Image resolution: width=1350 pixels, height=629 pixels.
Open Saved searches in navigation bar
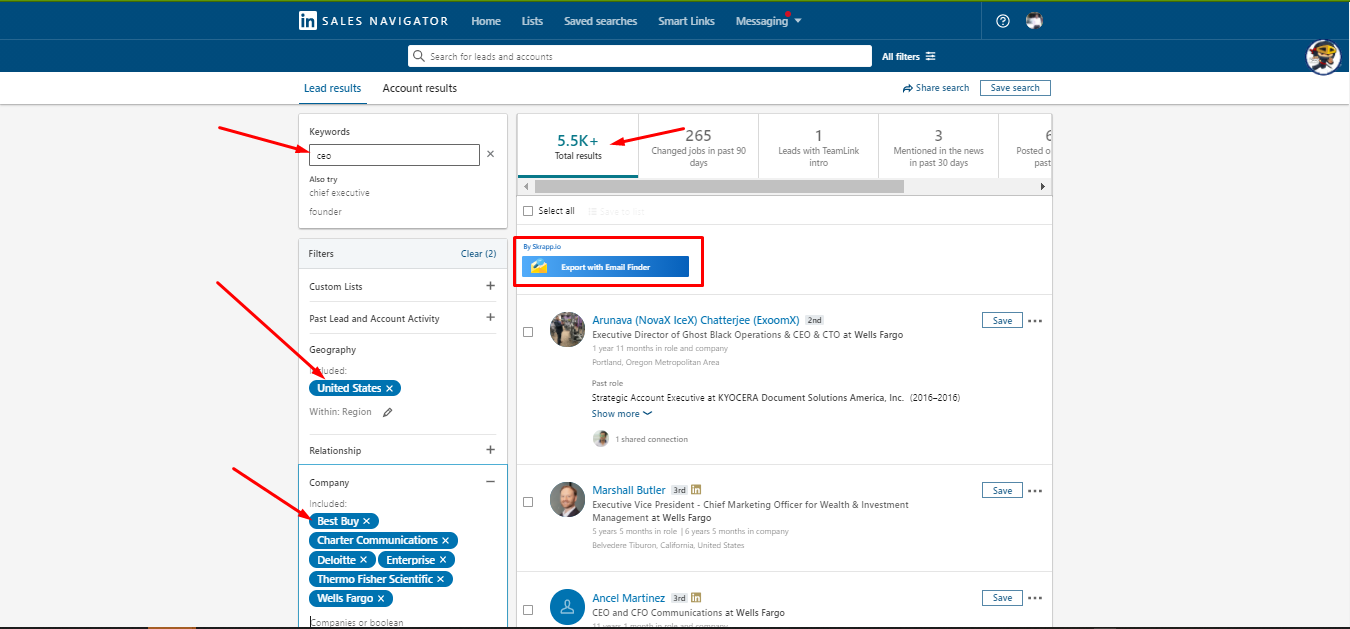point(600,21)
